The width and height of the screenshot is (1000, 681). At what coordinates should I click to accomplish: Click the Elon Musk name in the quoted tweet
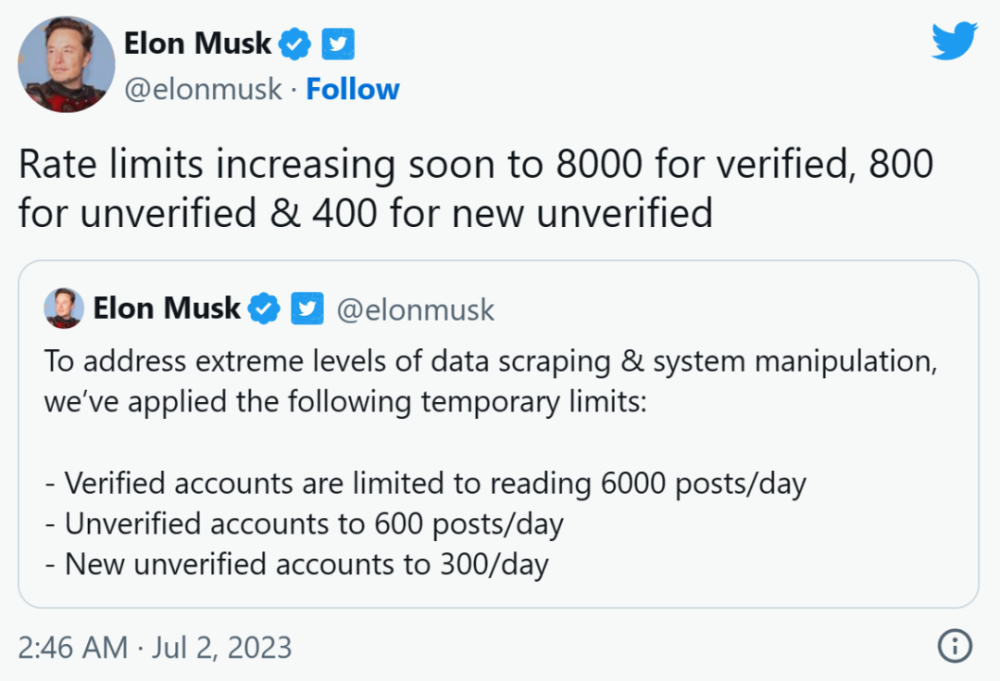[x=167, y=309]
